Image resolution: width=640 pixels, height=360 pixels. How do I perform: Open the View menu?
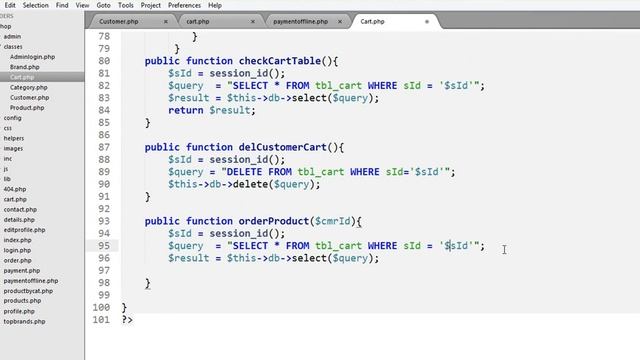click(82, 5)
